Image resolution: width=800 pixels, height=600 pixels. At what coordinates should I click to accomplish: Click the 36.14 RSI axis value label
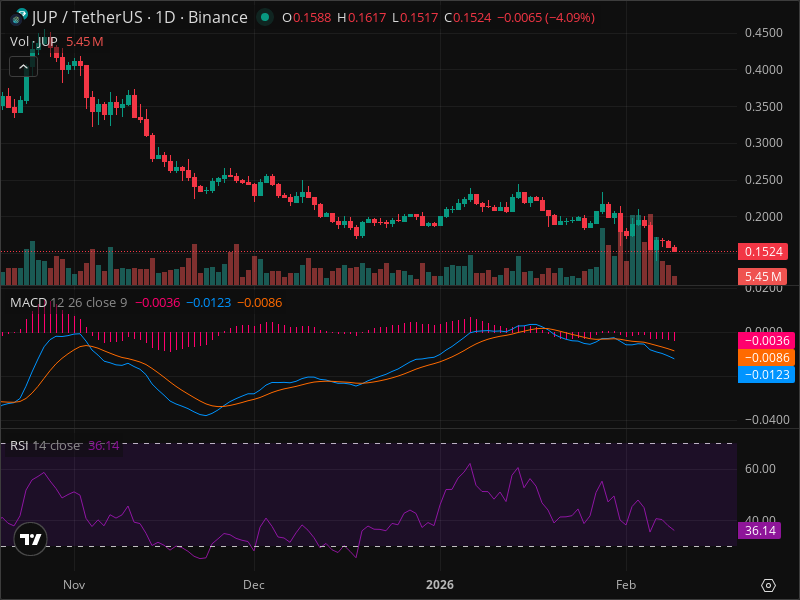(759, 531)
